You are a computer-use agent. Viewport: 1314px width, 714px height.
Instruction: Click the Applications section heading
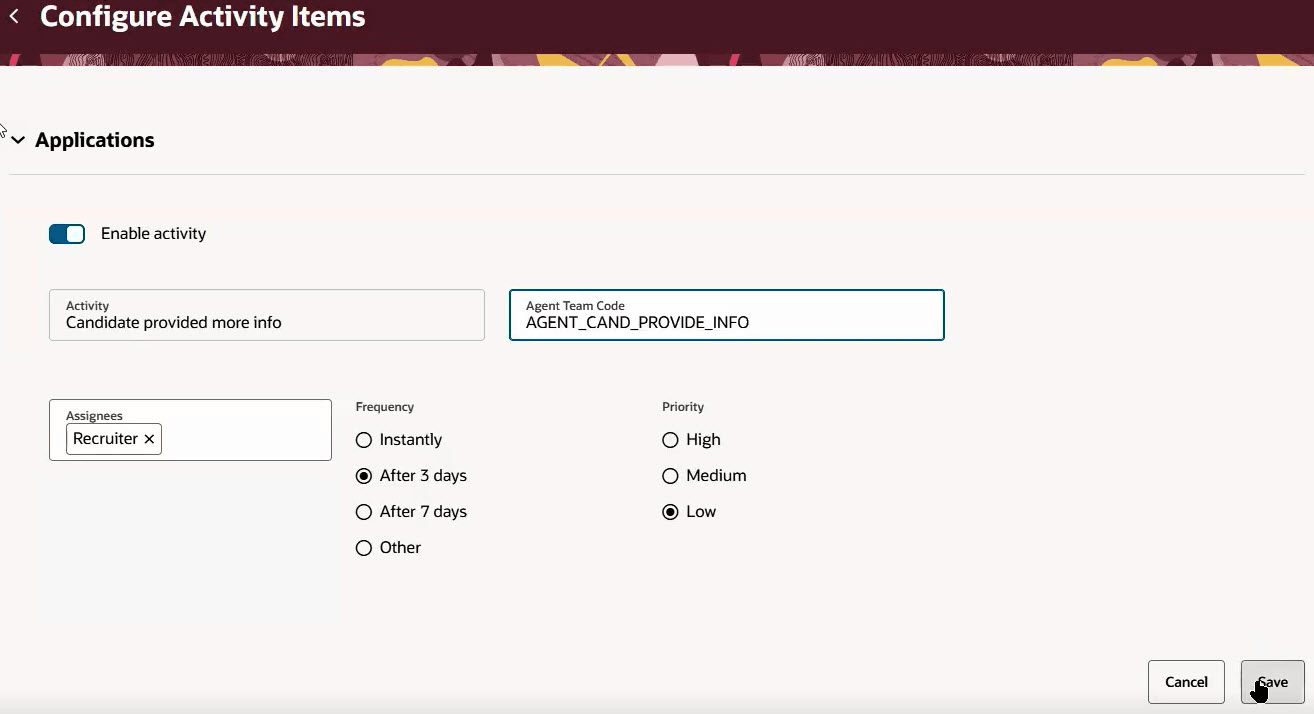[x=95, y=140]
